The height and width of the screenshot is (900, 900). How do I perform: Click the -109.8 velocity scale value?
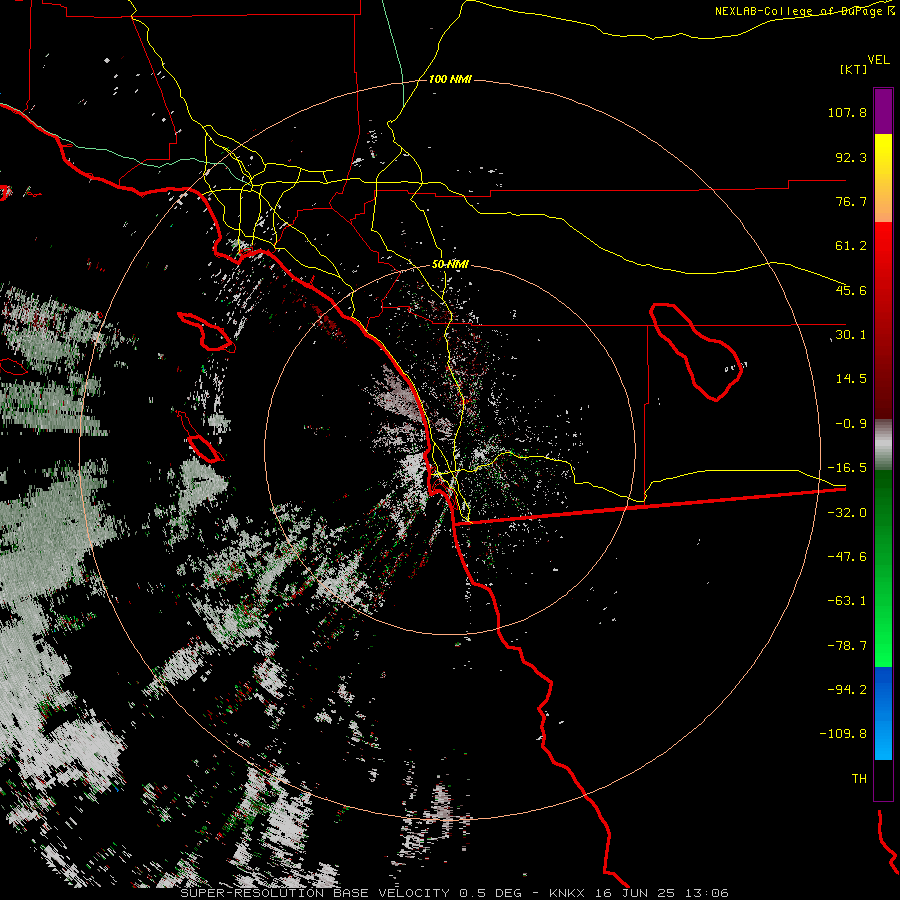[844, 734]
